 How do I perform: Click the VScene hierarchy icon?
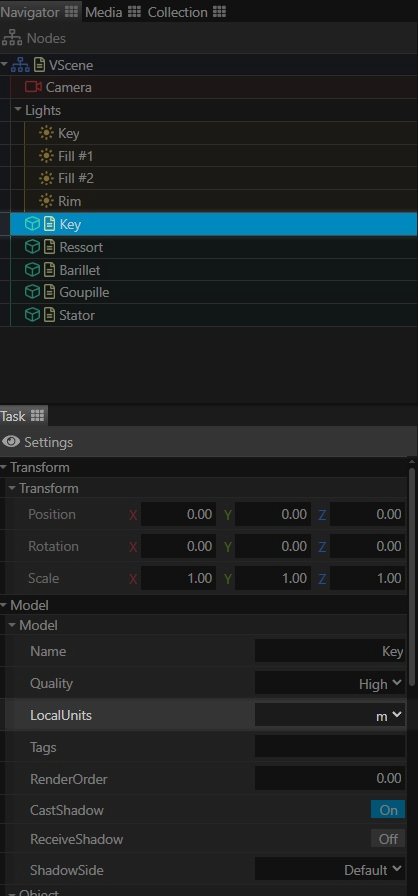(x=21, y=65)
